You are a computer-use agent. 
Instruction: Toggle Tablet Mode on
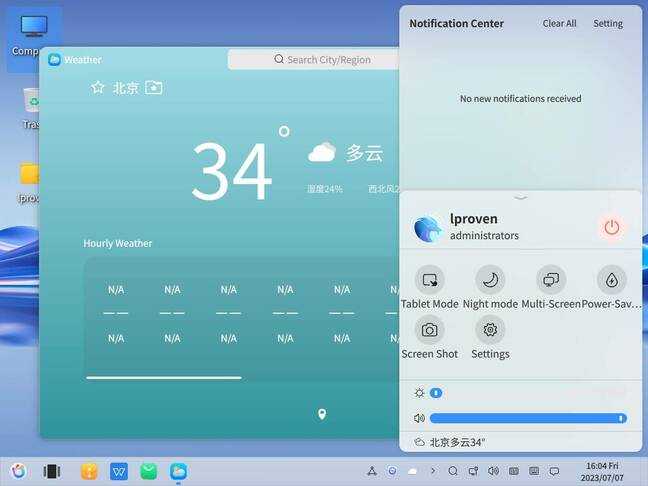[429, 280]
